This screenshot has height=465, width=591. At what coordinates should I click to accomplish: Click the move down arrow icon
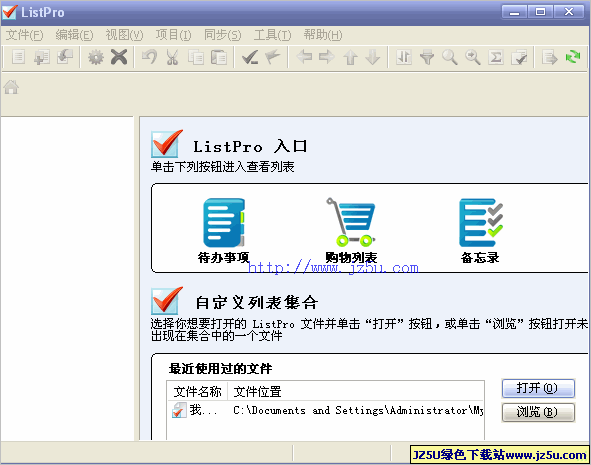click(x=373, y=57)
